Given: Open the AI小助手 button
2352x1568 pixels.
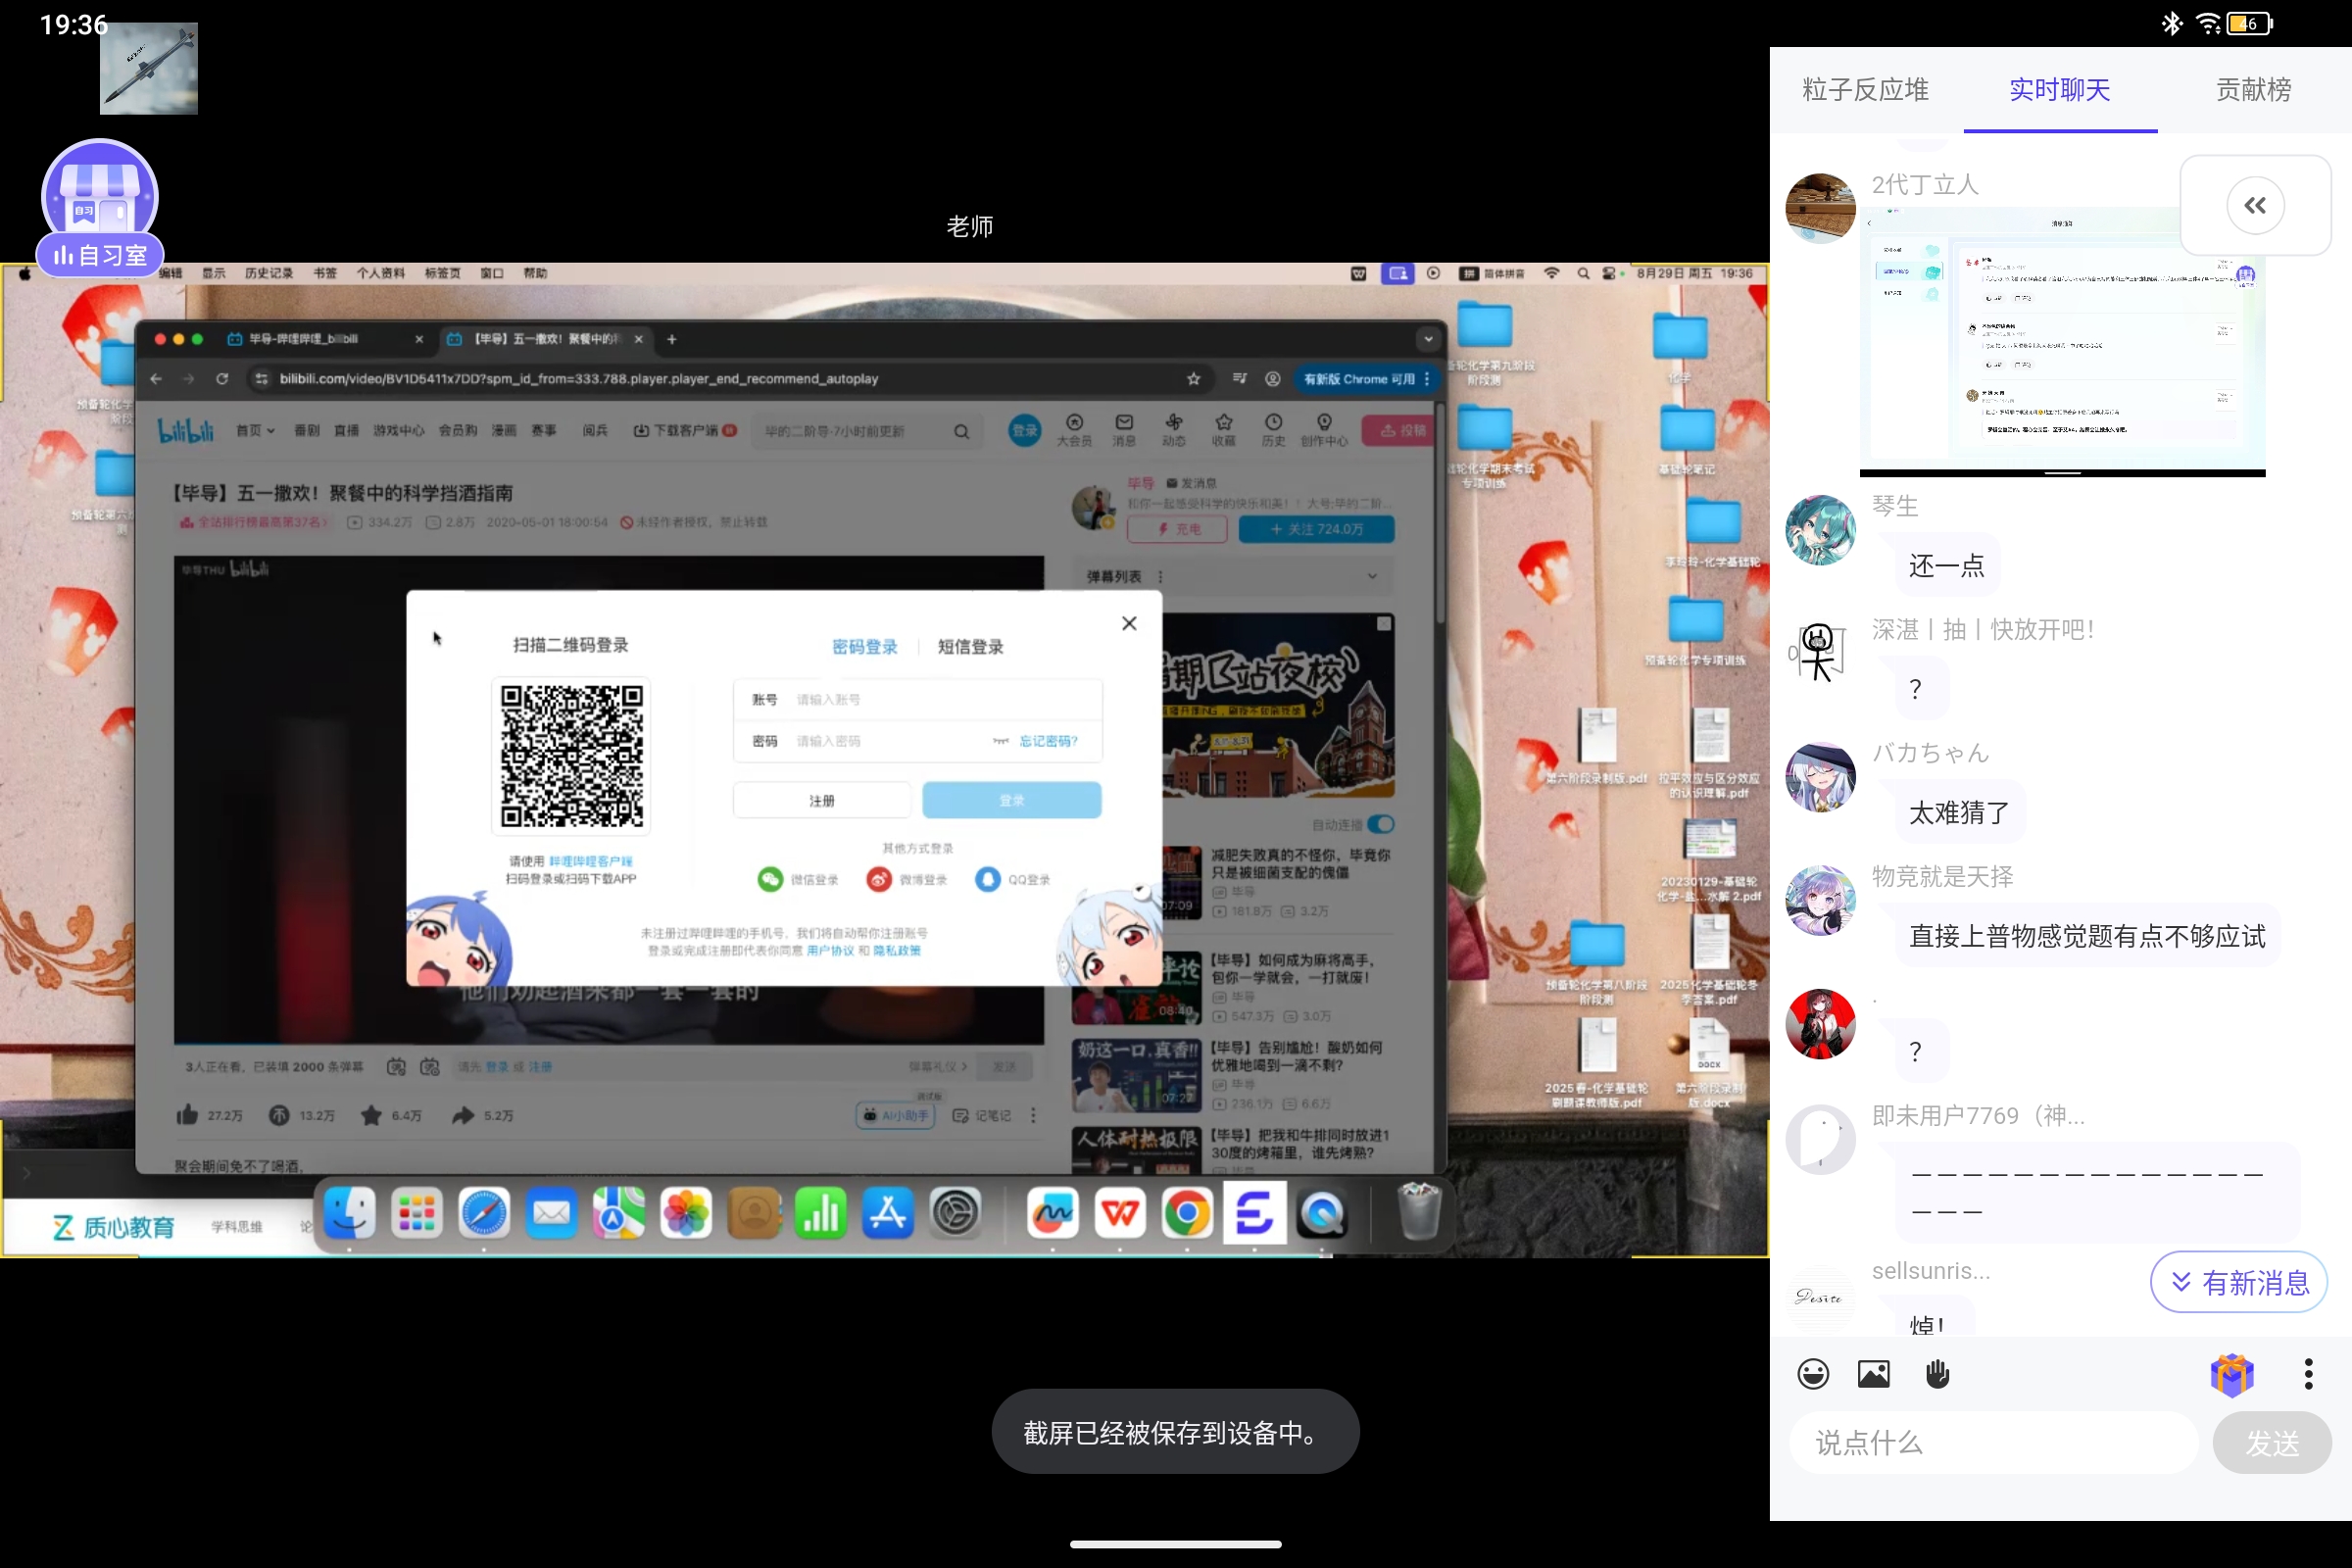Looking at the screenshot, I should tap(895, 1115).
